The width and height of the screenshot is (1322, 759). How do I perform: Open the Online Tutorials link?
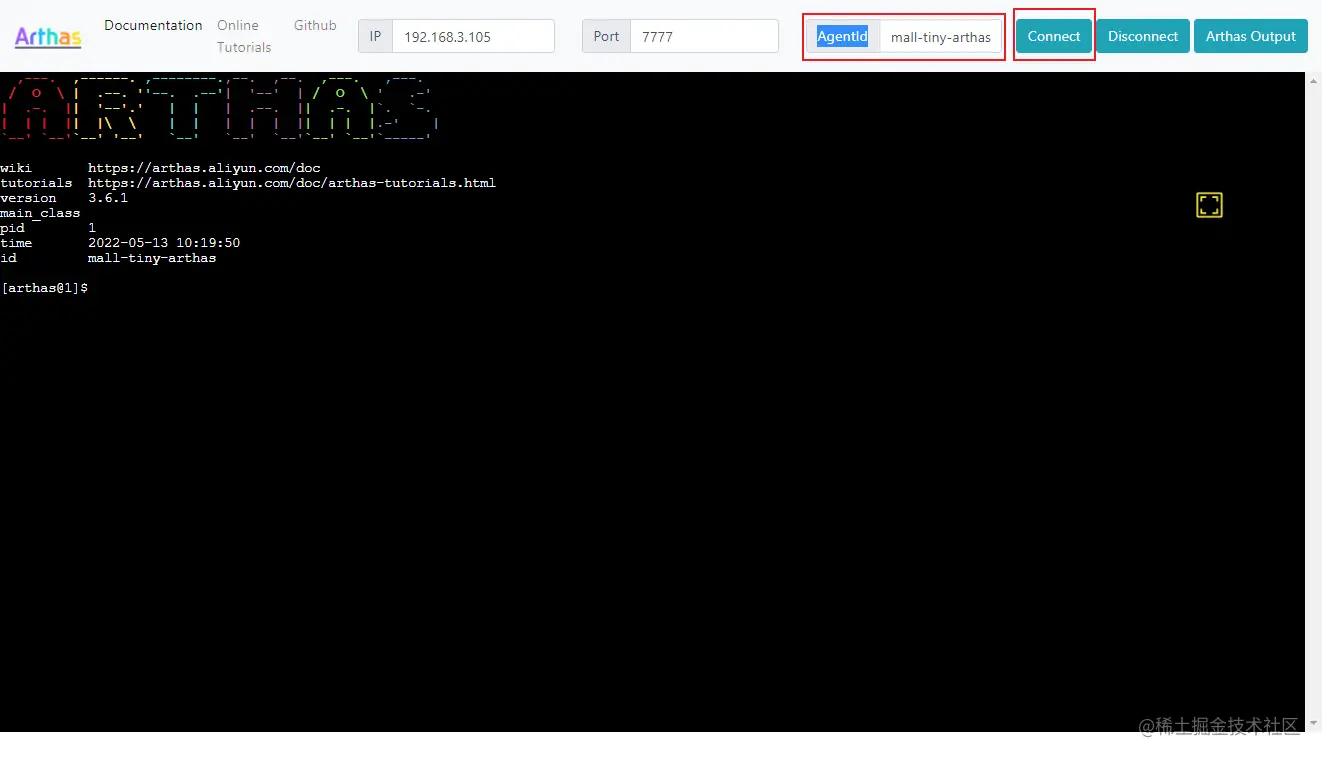[244, 36]
